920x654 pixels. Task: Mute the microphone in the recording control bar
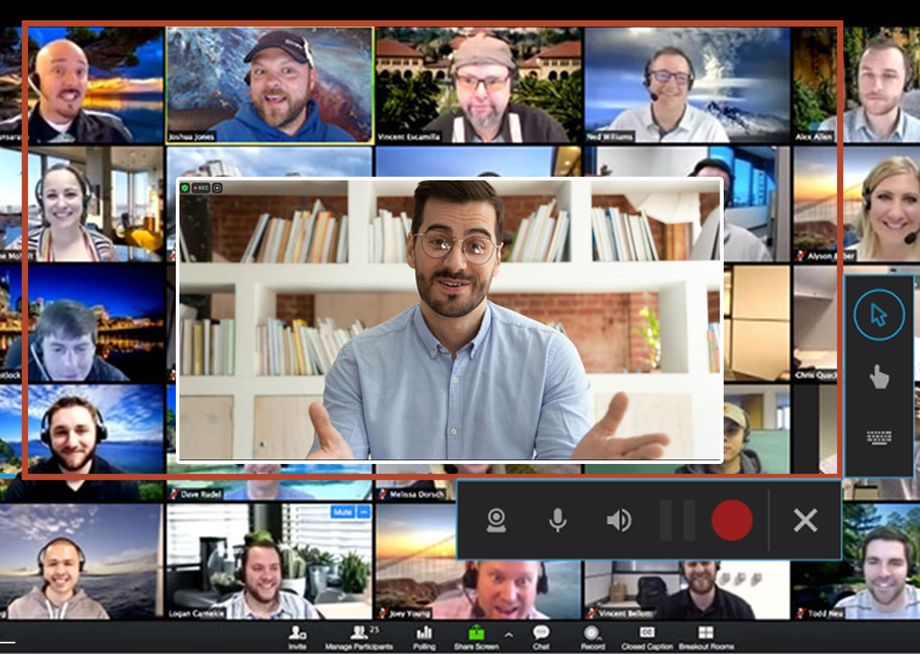tap(557, 519)
